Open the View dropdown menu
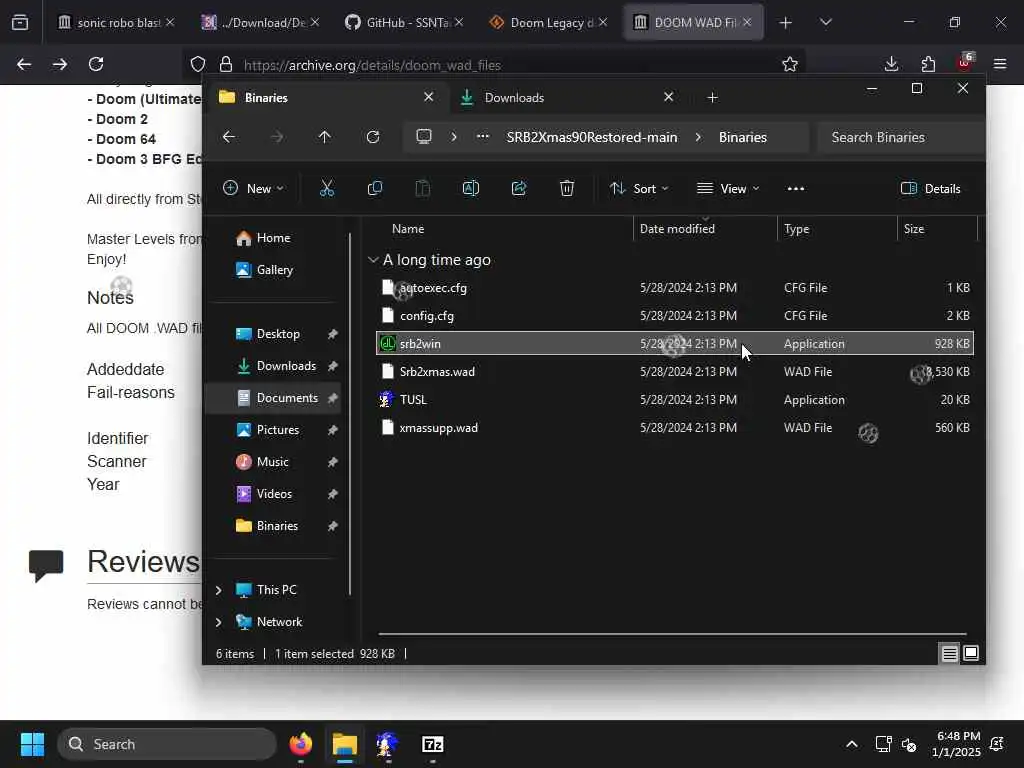 coord(728,189)
